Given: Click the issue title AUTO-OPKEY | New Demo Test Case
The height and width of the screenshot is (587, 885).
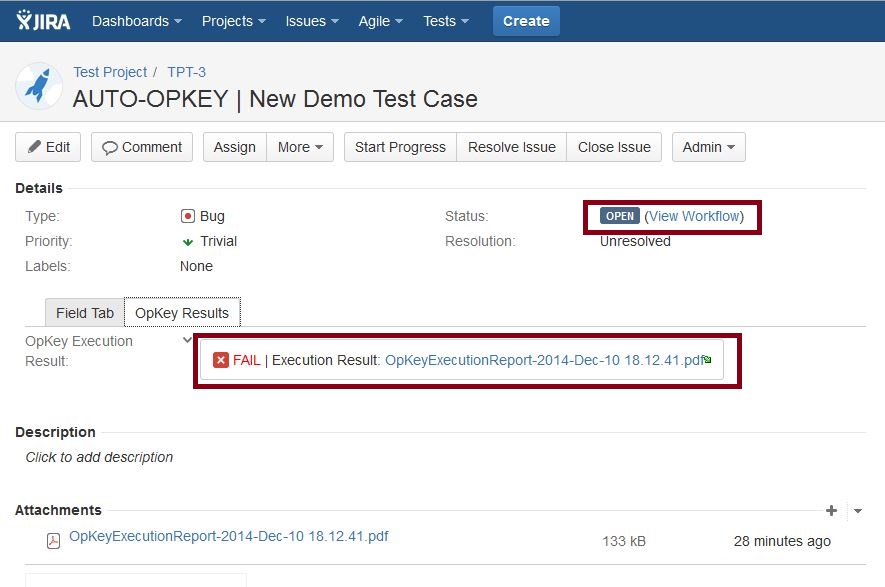Looking at the screenshot, I should tap(275, 99).
